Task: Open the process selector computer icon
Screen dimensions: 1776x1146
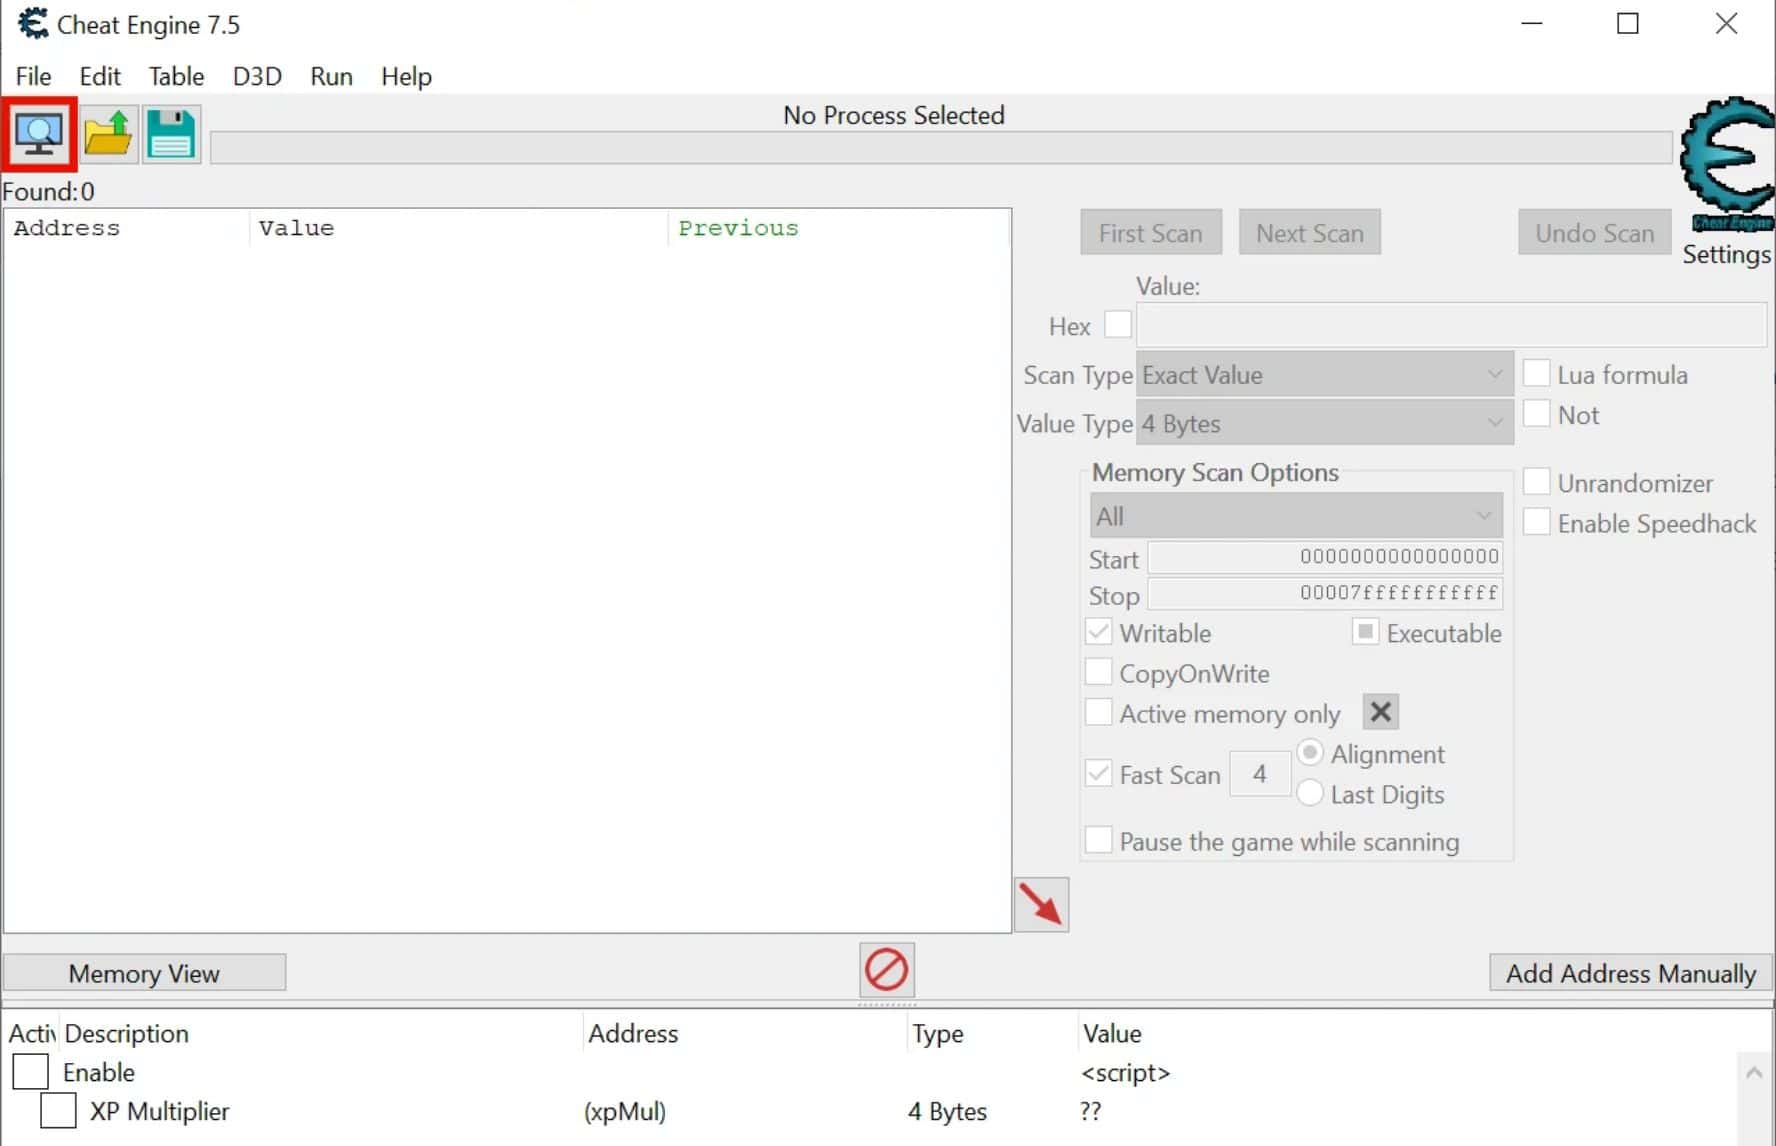Action: pyautogui.click(x=39, y=133)
